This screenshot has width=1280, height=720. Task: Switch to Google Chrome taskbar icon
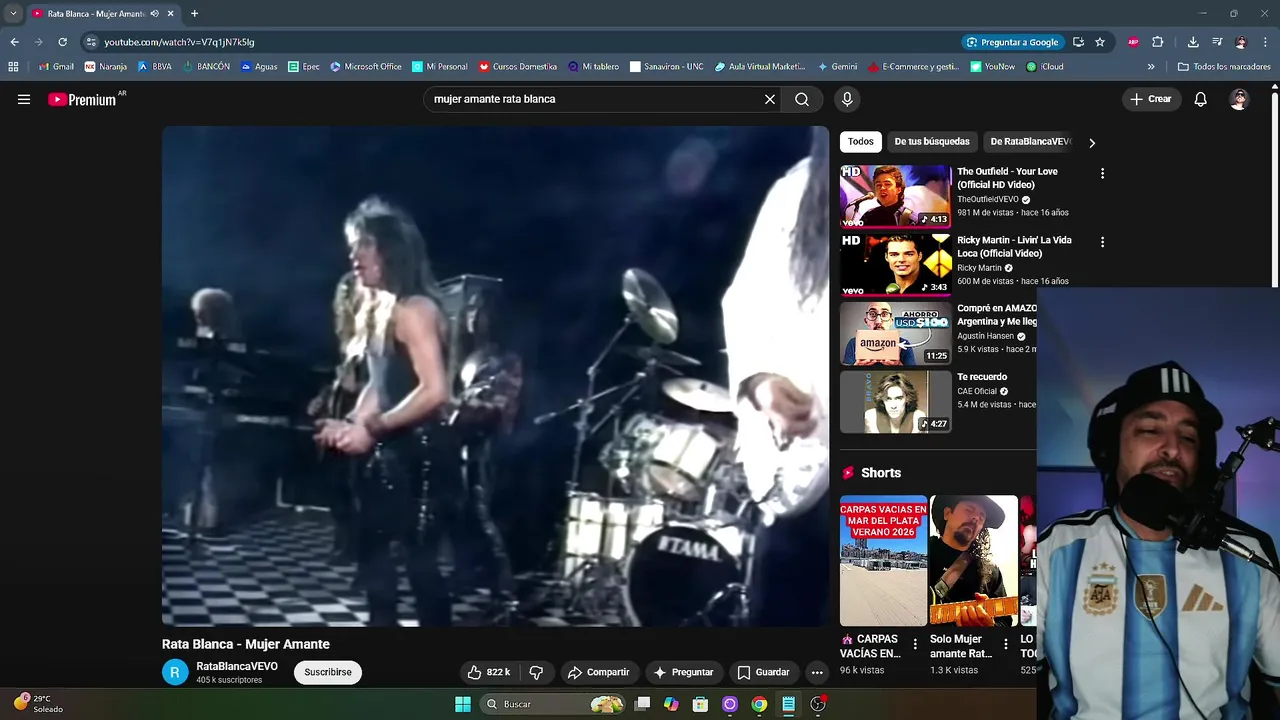759,704
